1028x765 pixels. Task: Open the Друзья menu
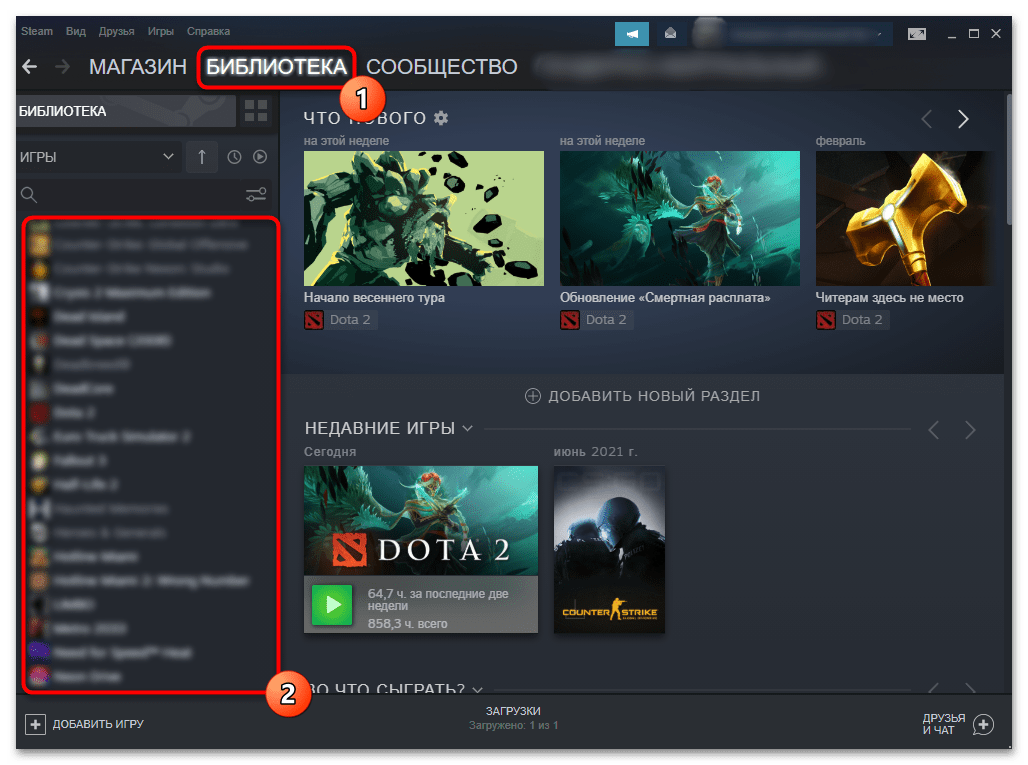117,31
